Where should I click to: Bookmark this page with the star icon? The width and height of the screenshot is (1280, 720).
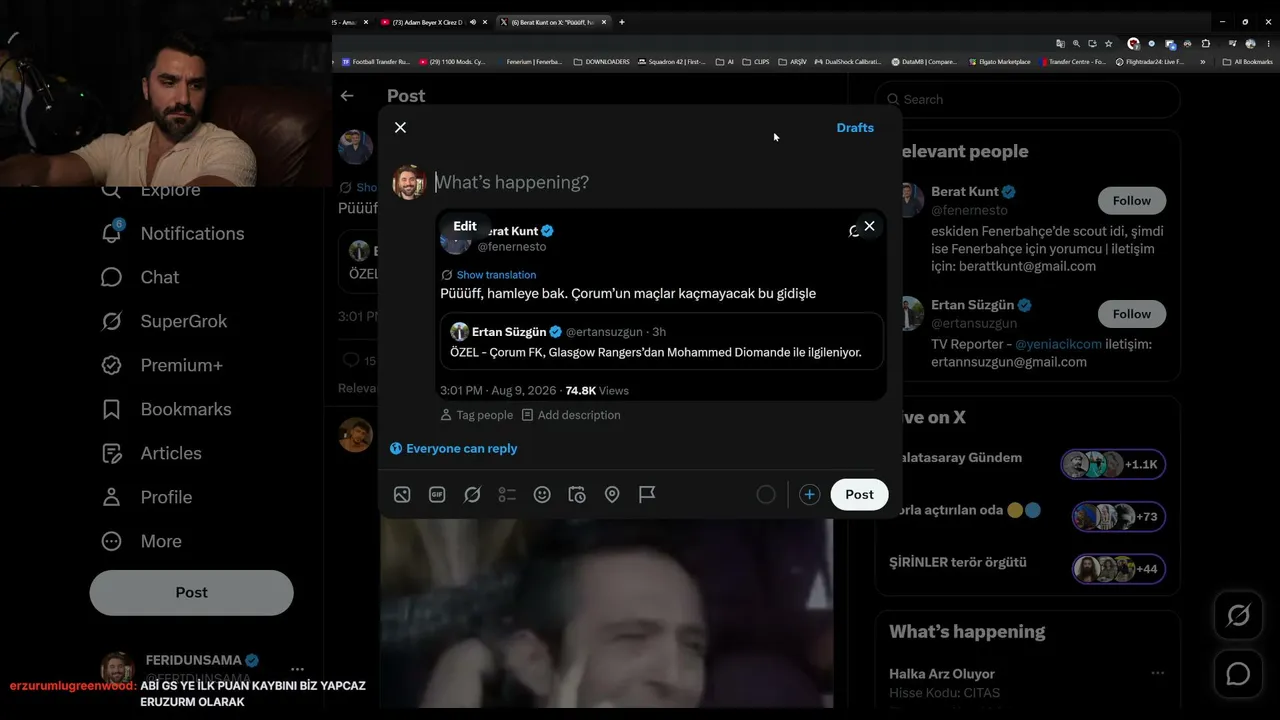[x=1108, y=44]
